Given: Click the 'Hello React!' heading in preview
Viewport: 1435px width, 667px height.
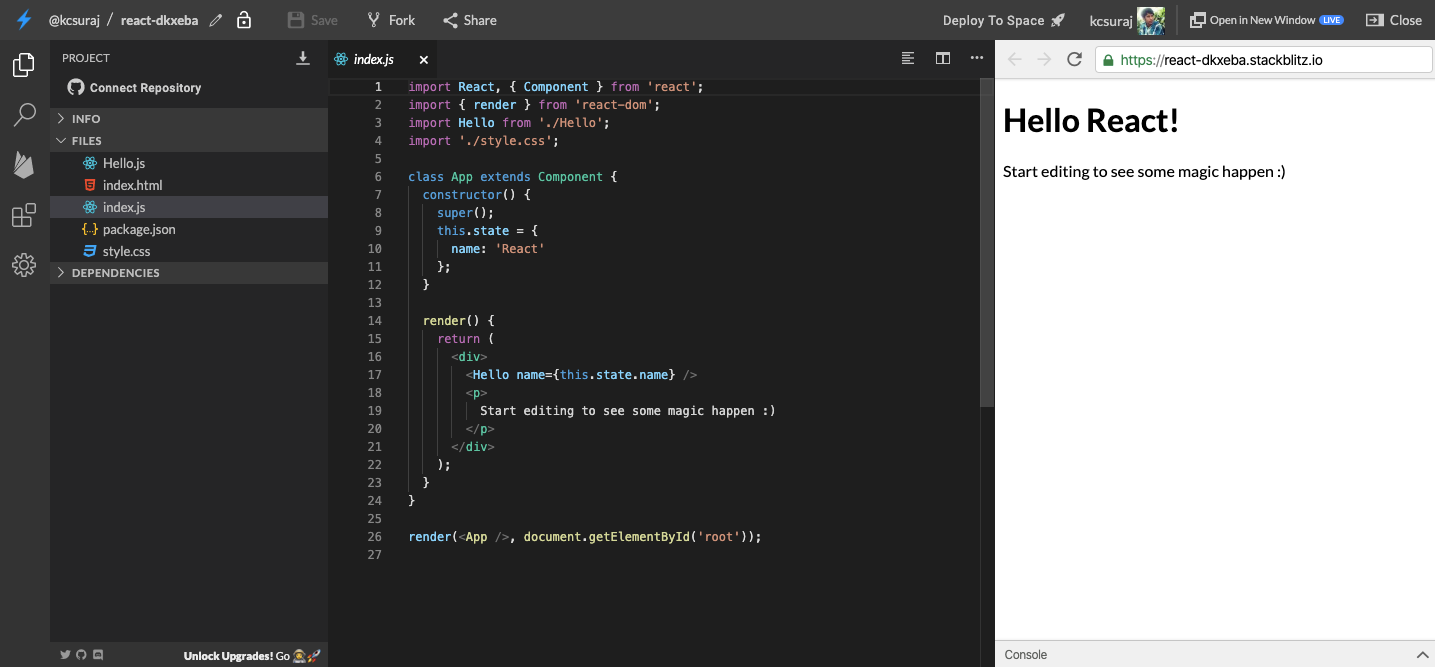Looking at the screenshot, I should [1091, 120].
